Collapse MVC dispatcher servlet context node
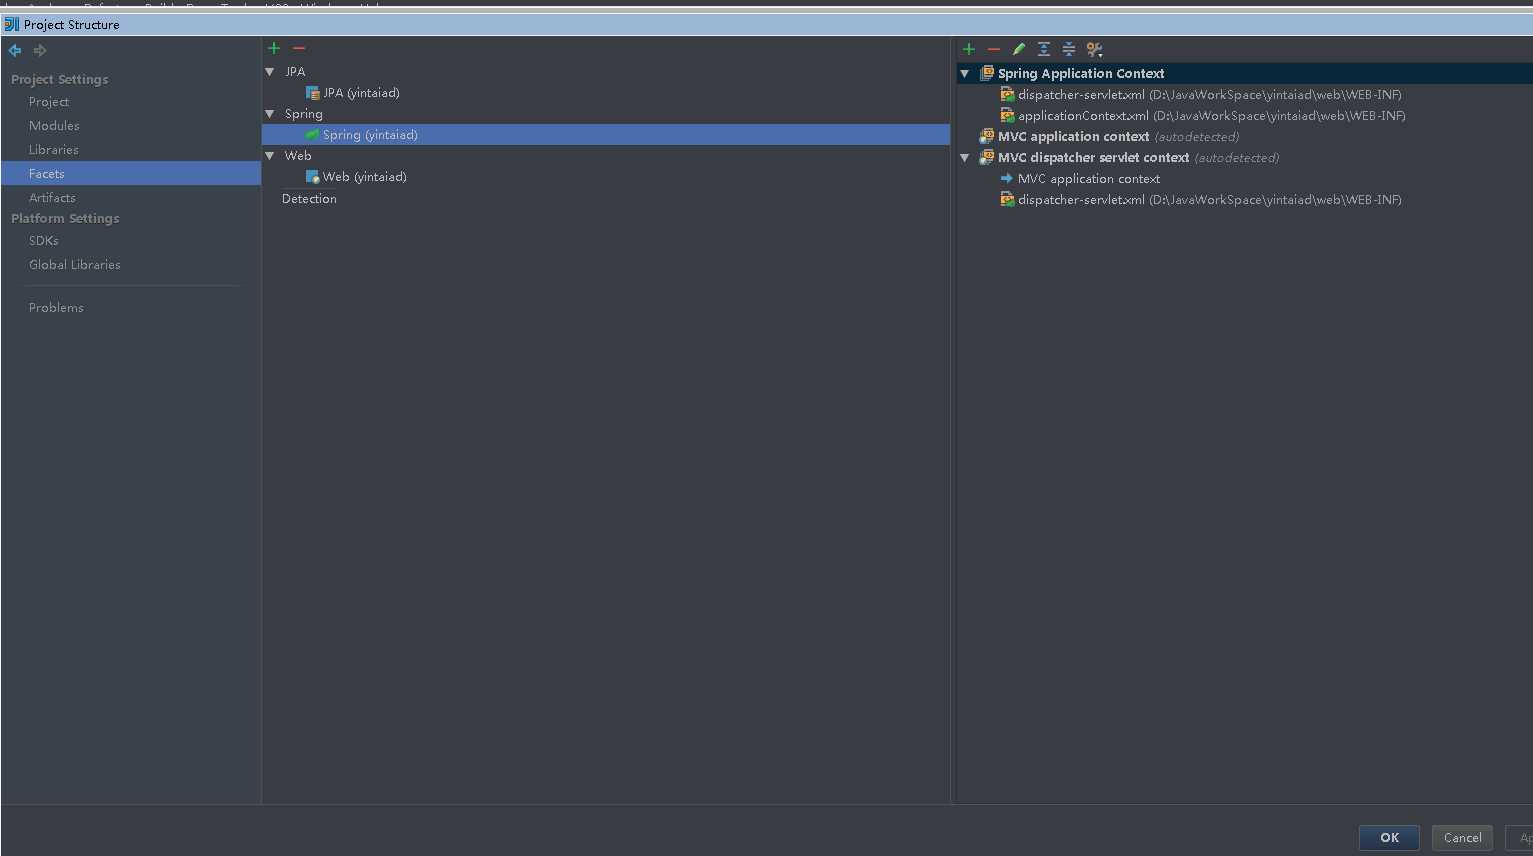 pos(965,158)
